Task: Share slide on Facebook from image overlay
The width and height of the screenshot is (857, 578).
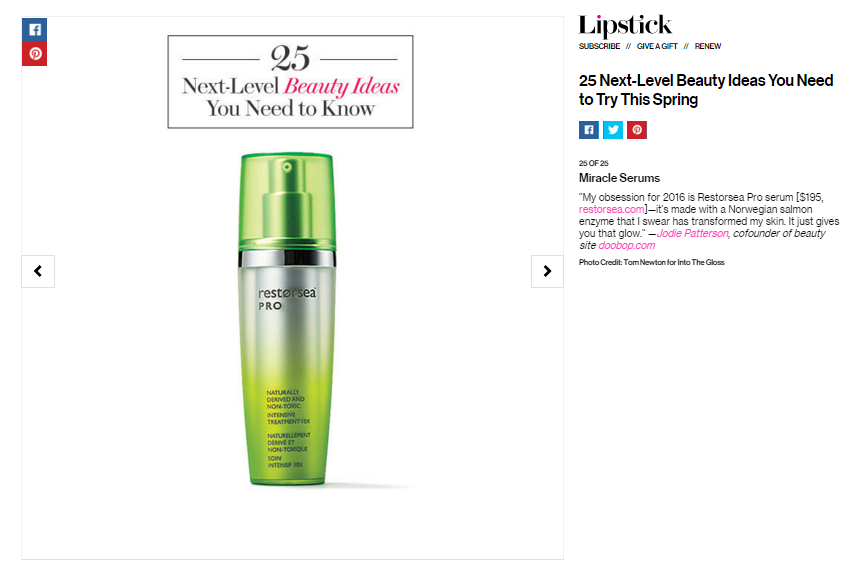Action: 34,30
